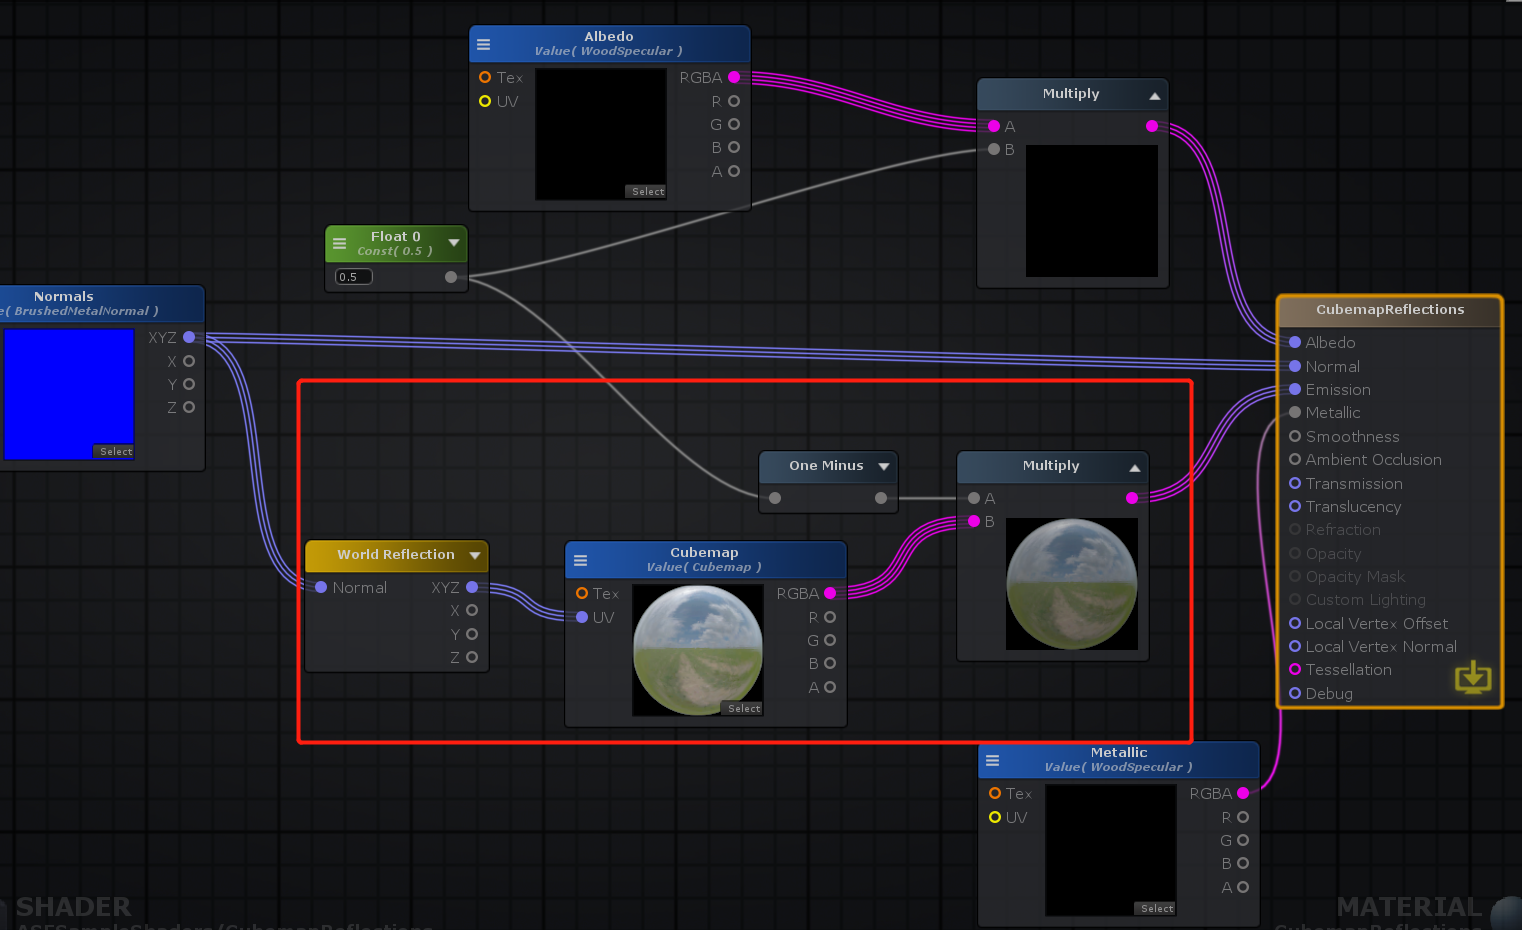Viewport: 1522px width, 930px height.
Task: Click the Normal input port on the World Reflection node
Action: click(320, 587)
